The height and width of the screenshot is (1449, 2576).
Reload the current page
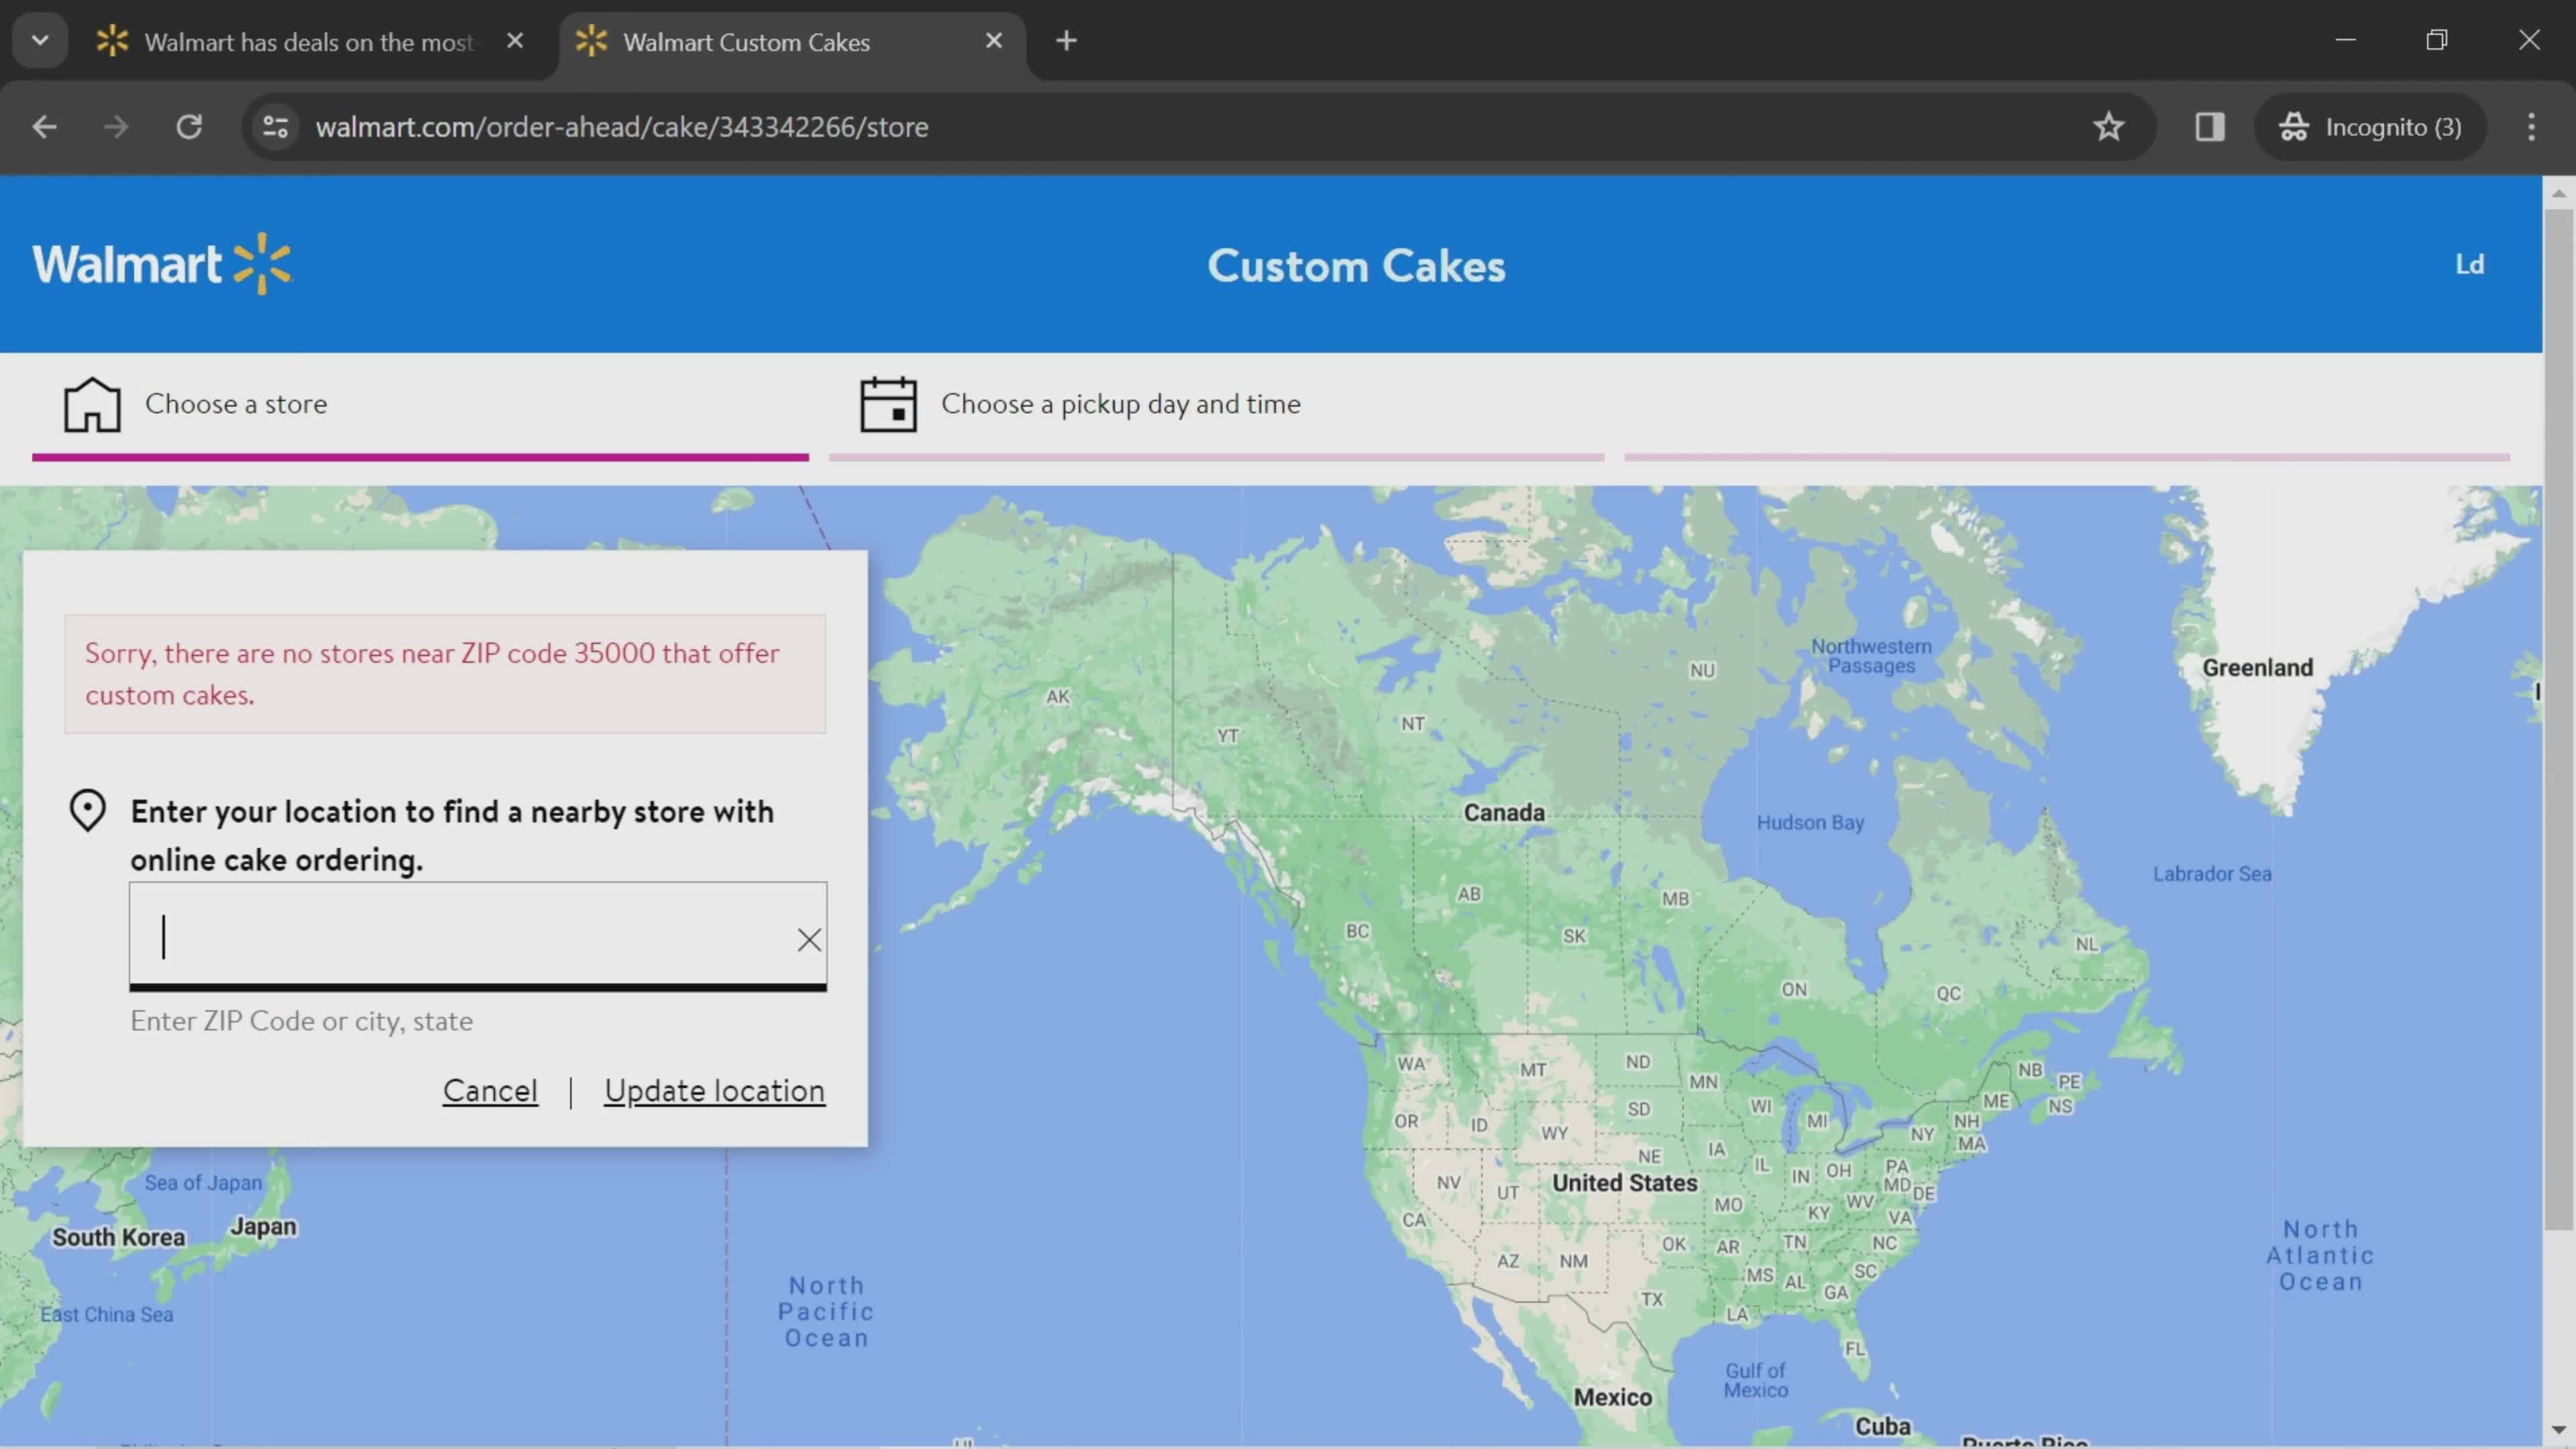click(189, 127)
